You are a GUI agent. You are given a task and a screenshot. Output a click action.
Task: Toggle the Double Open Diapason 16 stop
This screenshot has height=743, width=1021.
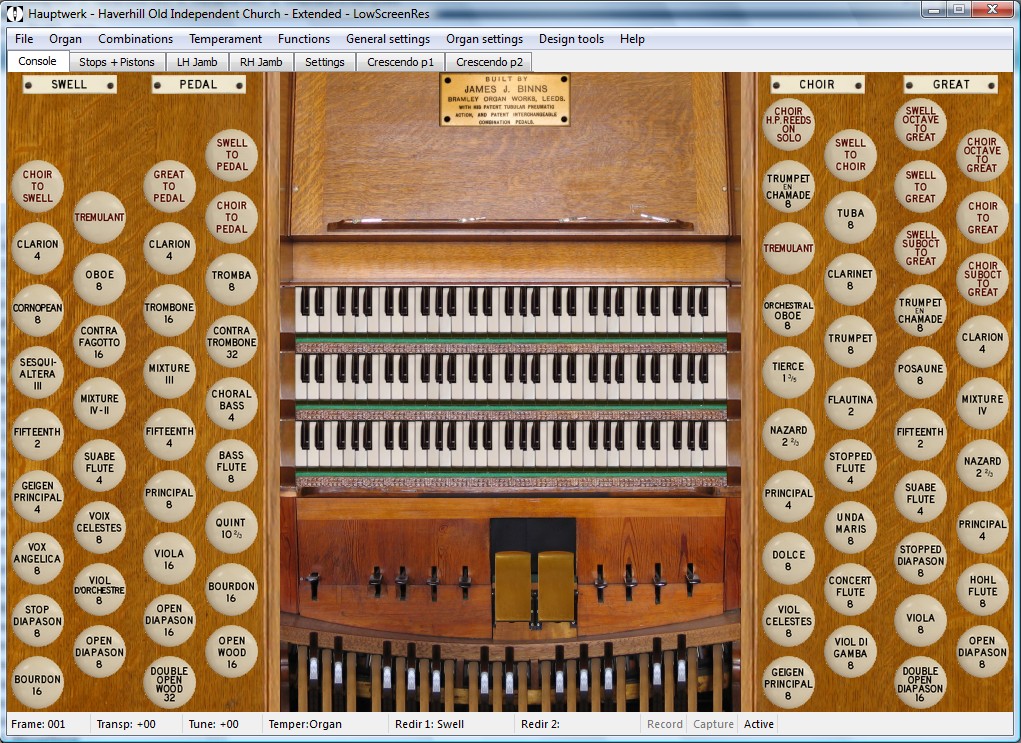click(x=921, y=683)
